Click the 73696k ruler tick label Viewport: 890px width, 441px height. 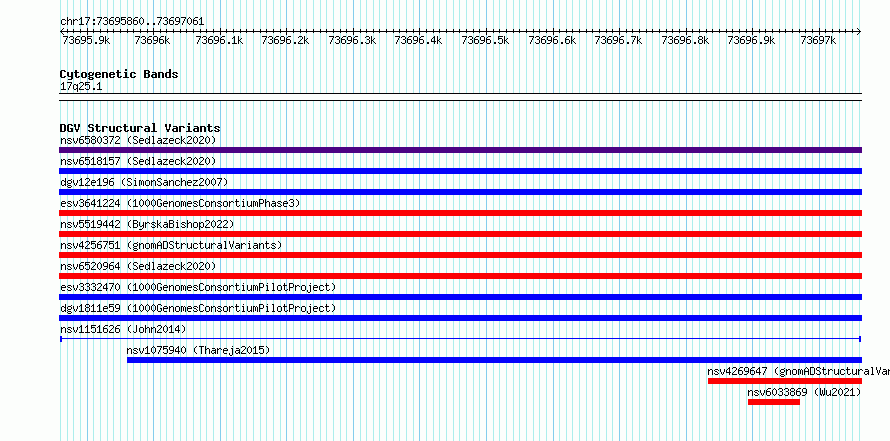(x=153, y=40)
